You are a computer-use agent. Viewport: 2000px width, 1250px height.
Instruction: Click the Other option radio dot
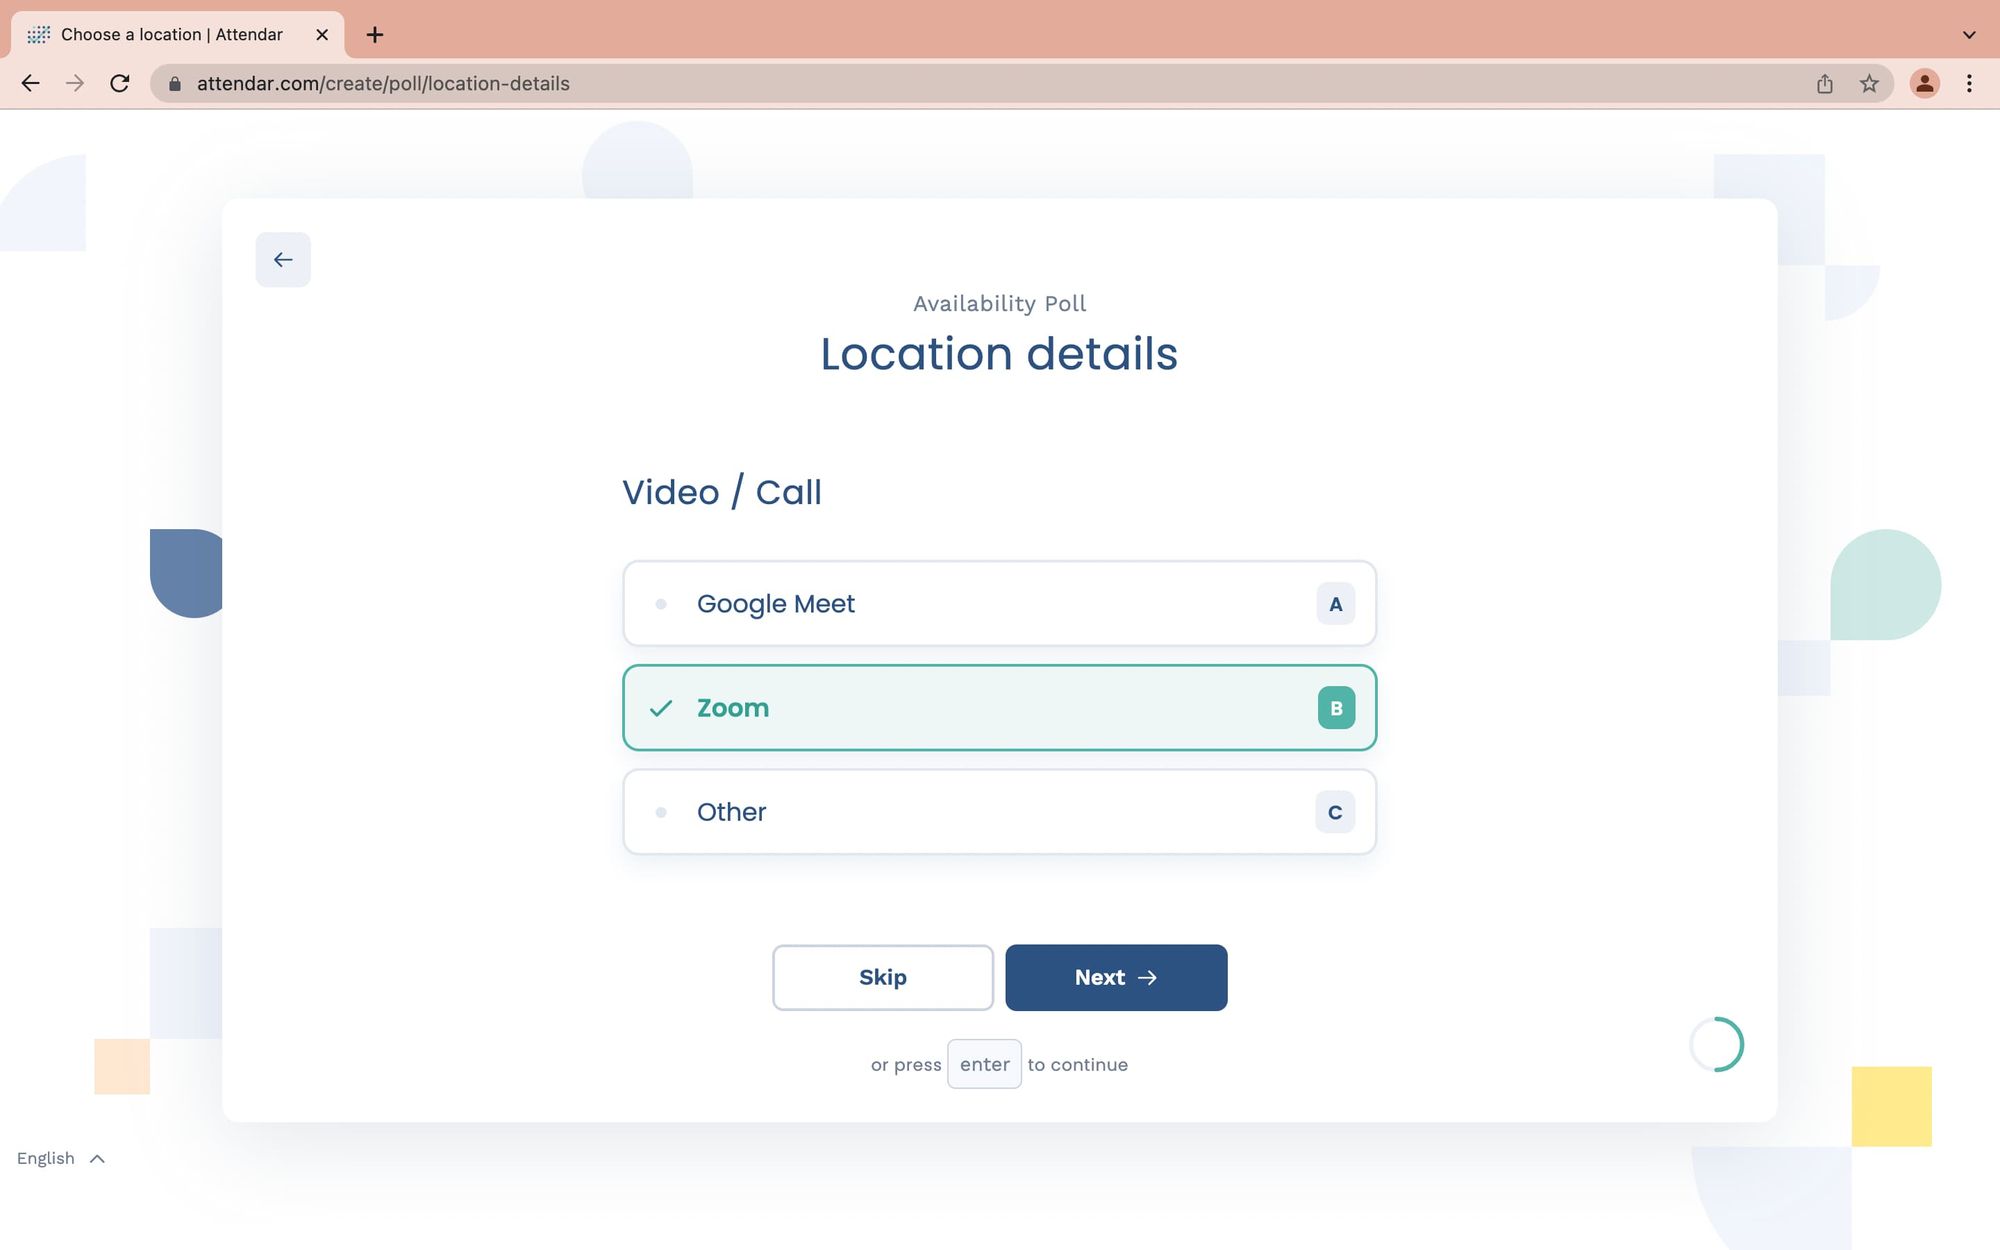[x=661, y=812]
